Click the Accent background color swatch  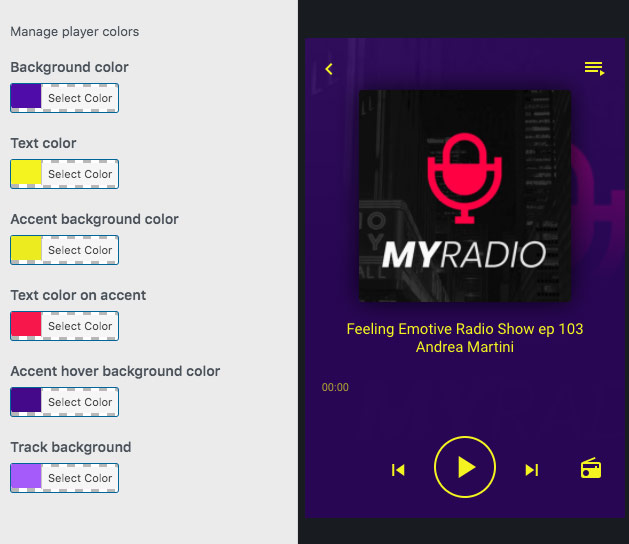(26, 250)
